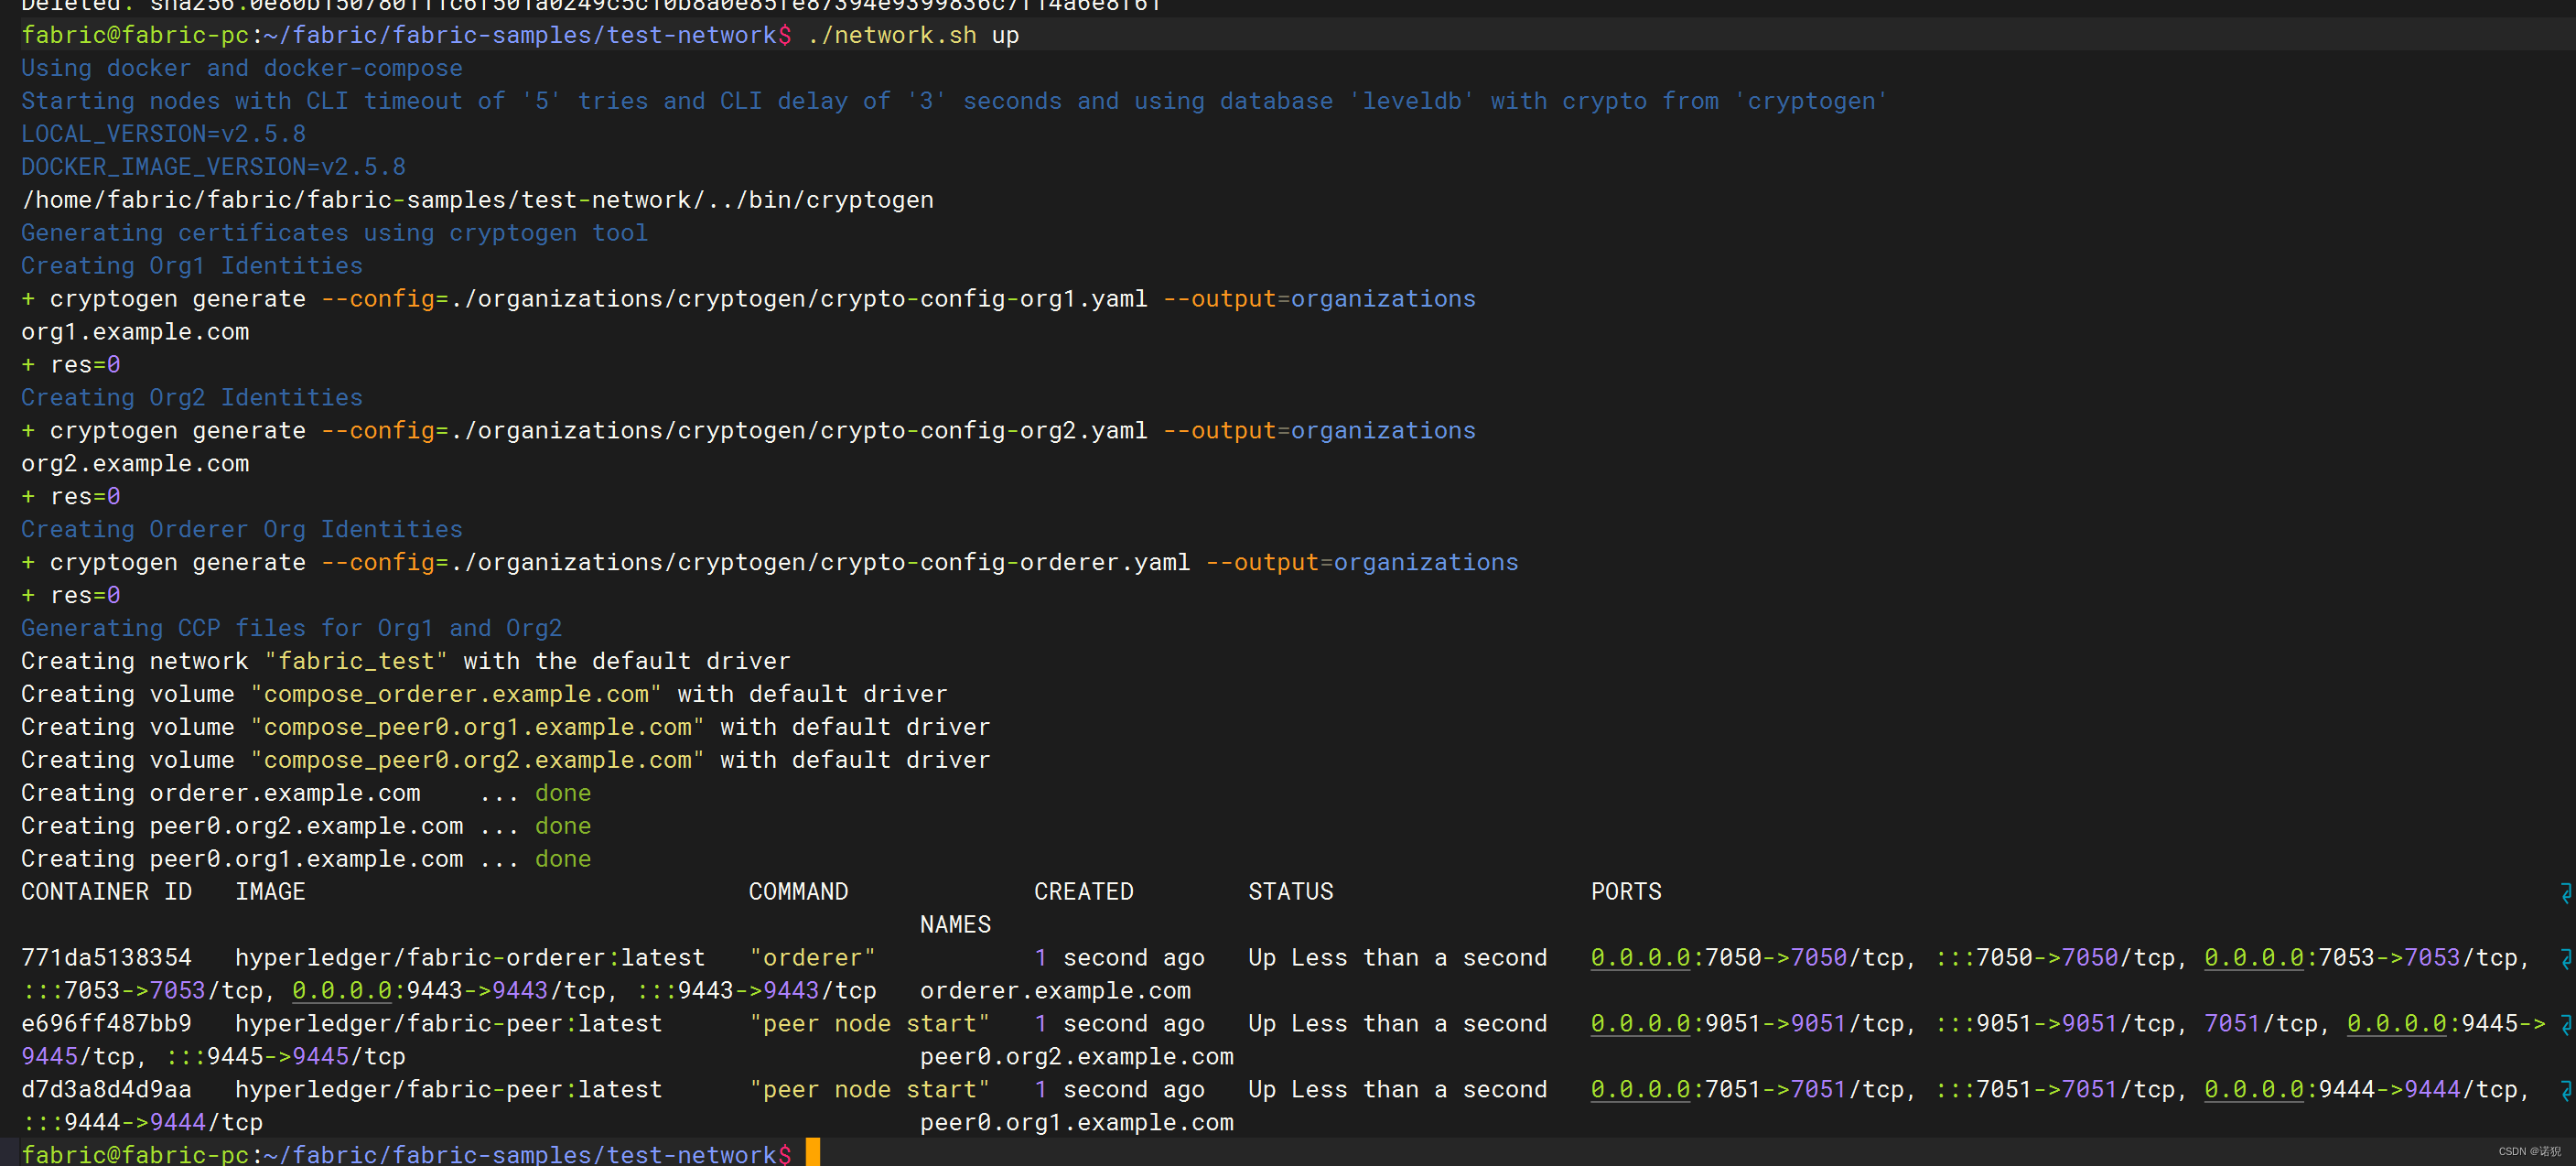Select the 'Using docker and docker-compose' line
The image size is (2576, 1166).
pos(242,68)
